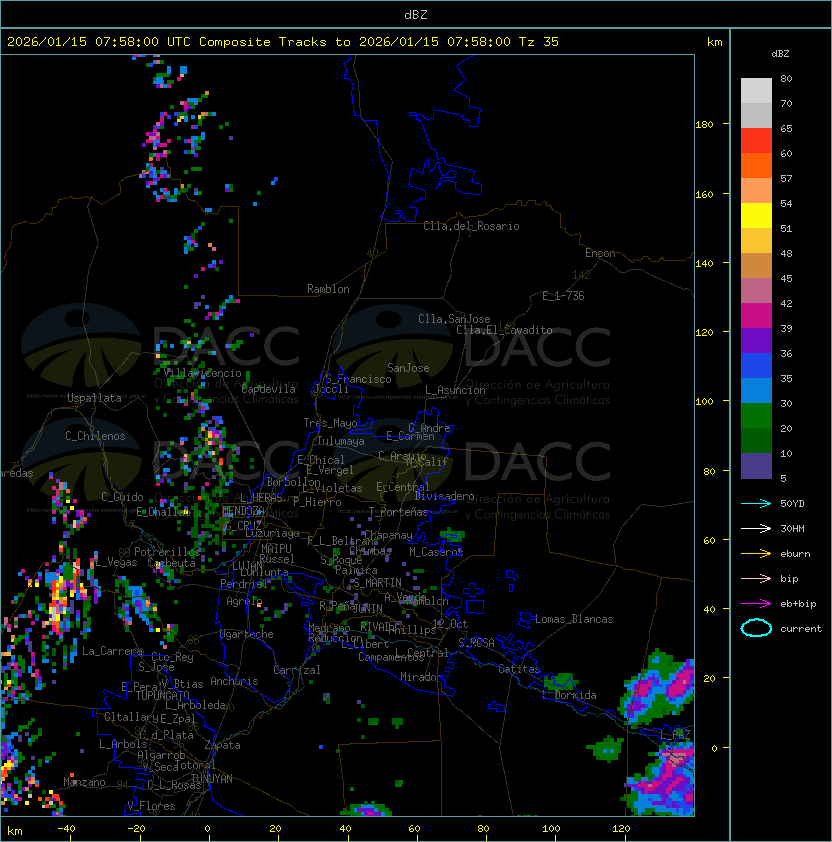Pick the slate purple bottom legend swatch

(756, 466)
